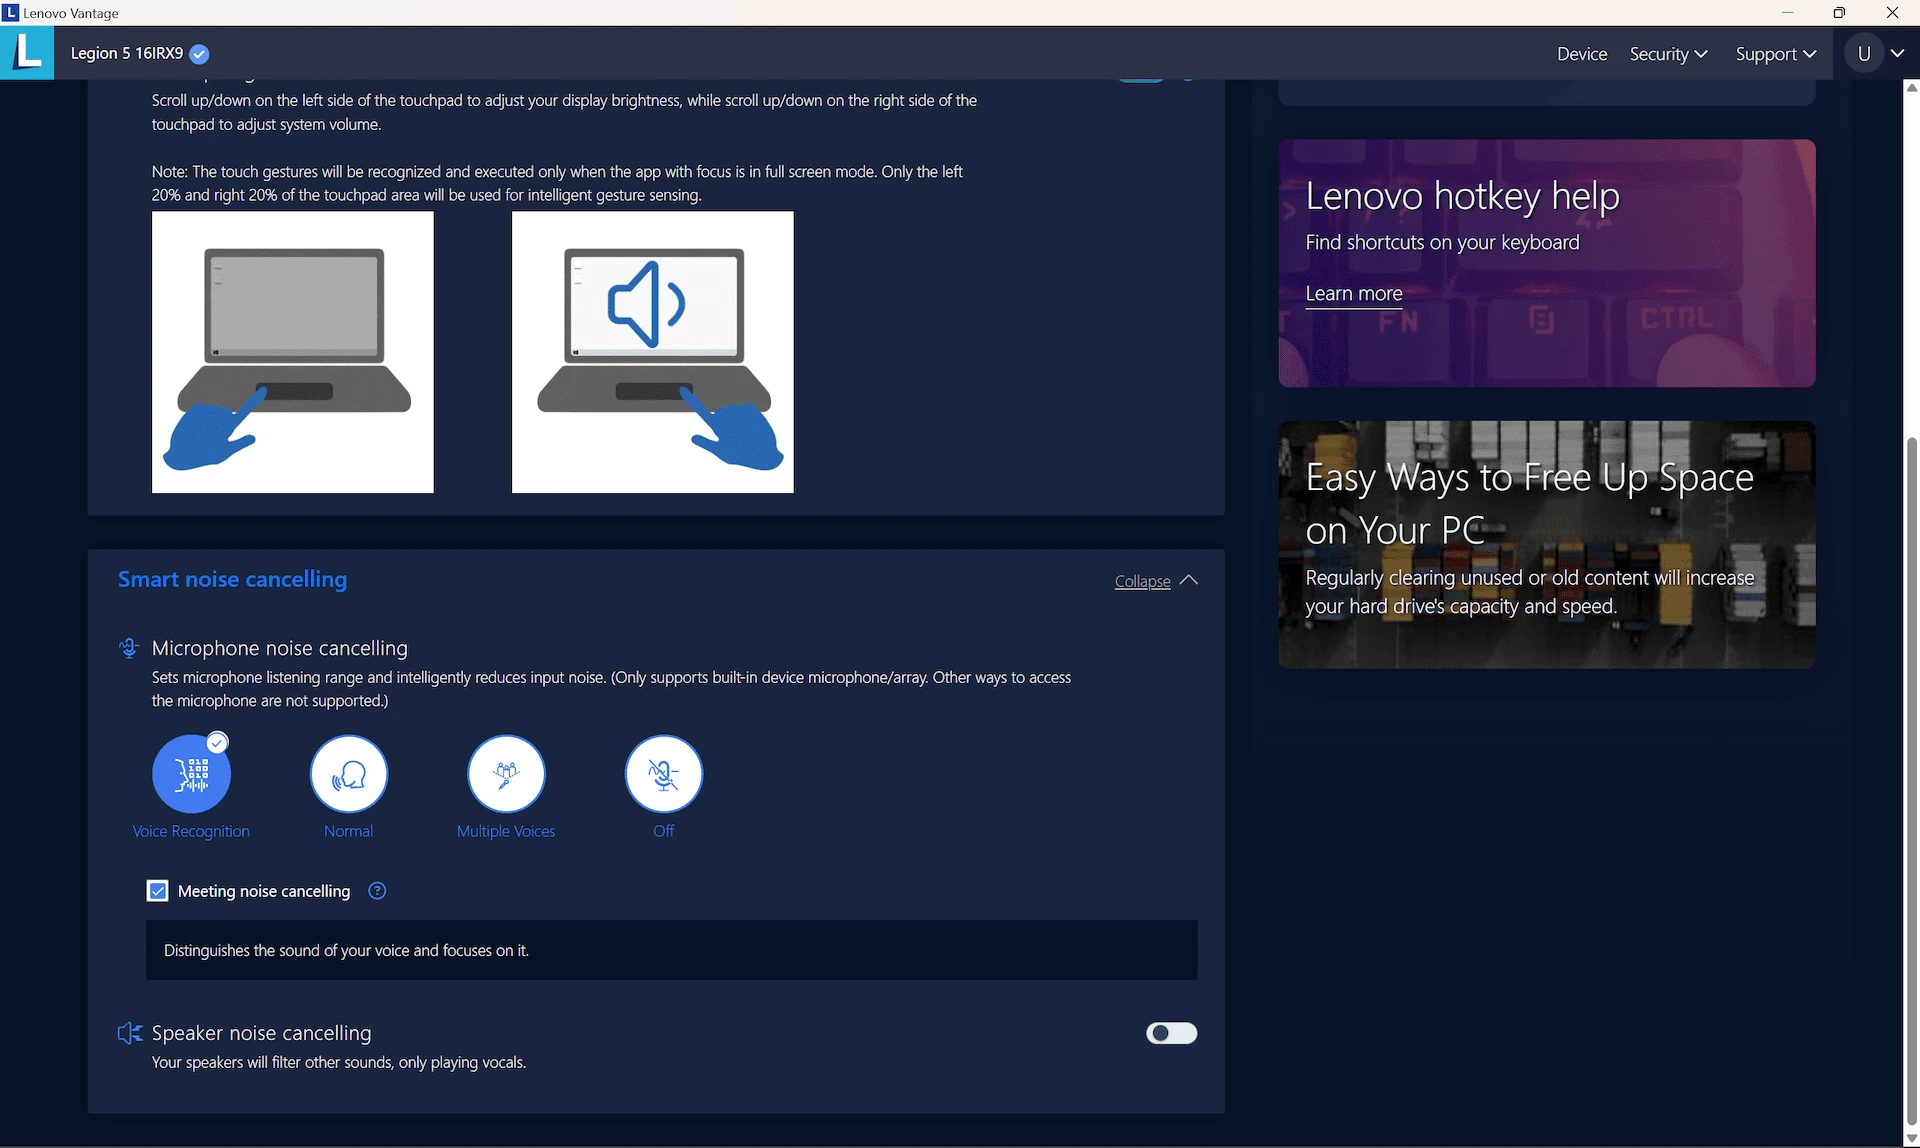Click the microphone noise cancelling section icon
The width and height of the screenshot is (1920, 1148).
pyautogui.click(x=128, y=648)
